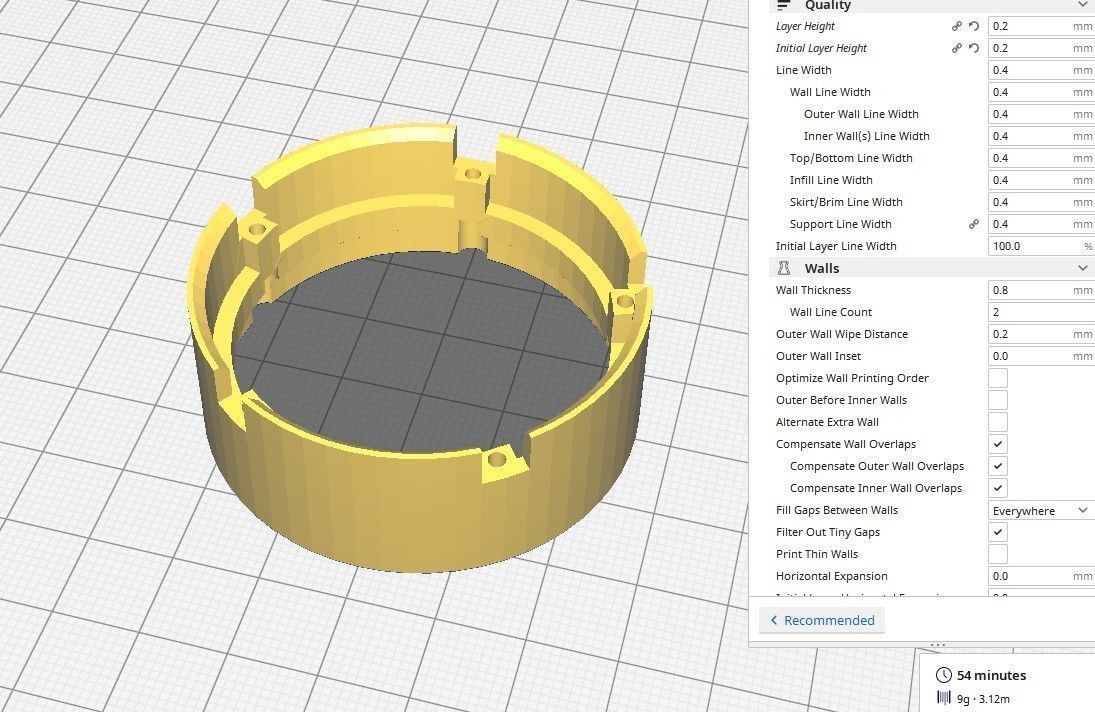Click the link icon next to Initial Layer Height

pos(957,48)
